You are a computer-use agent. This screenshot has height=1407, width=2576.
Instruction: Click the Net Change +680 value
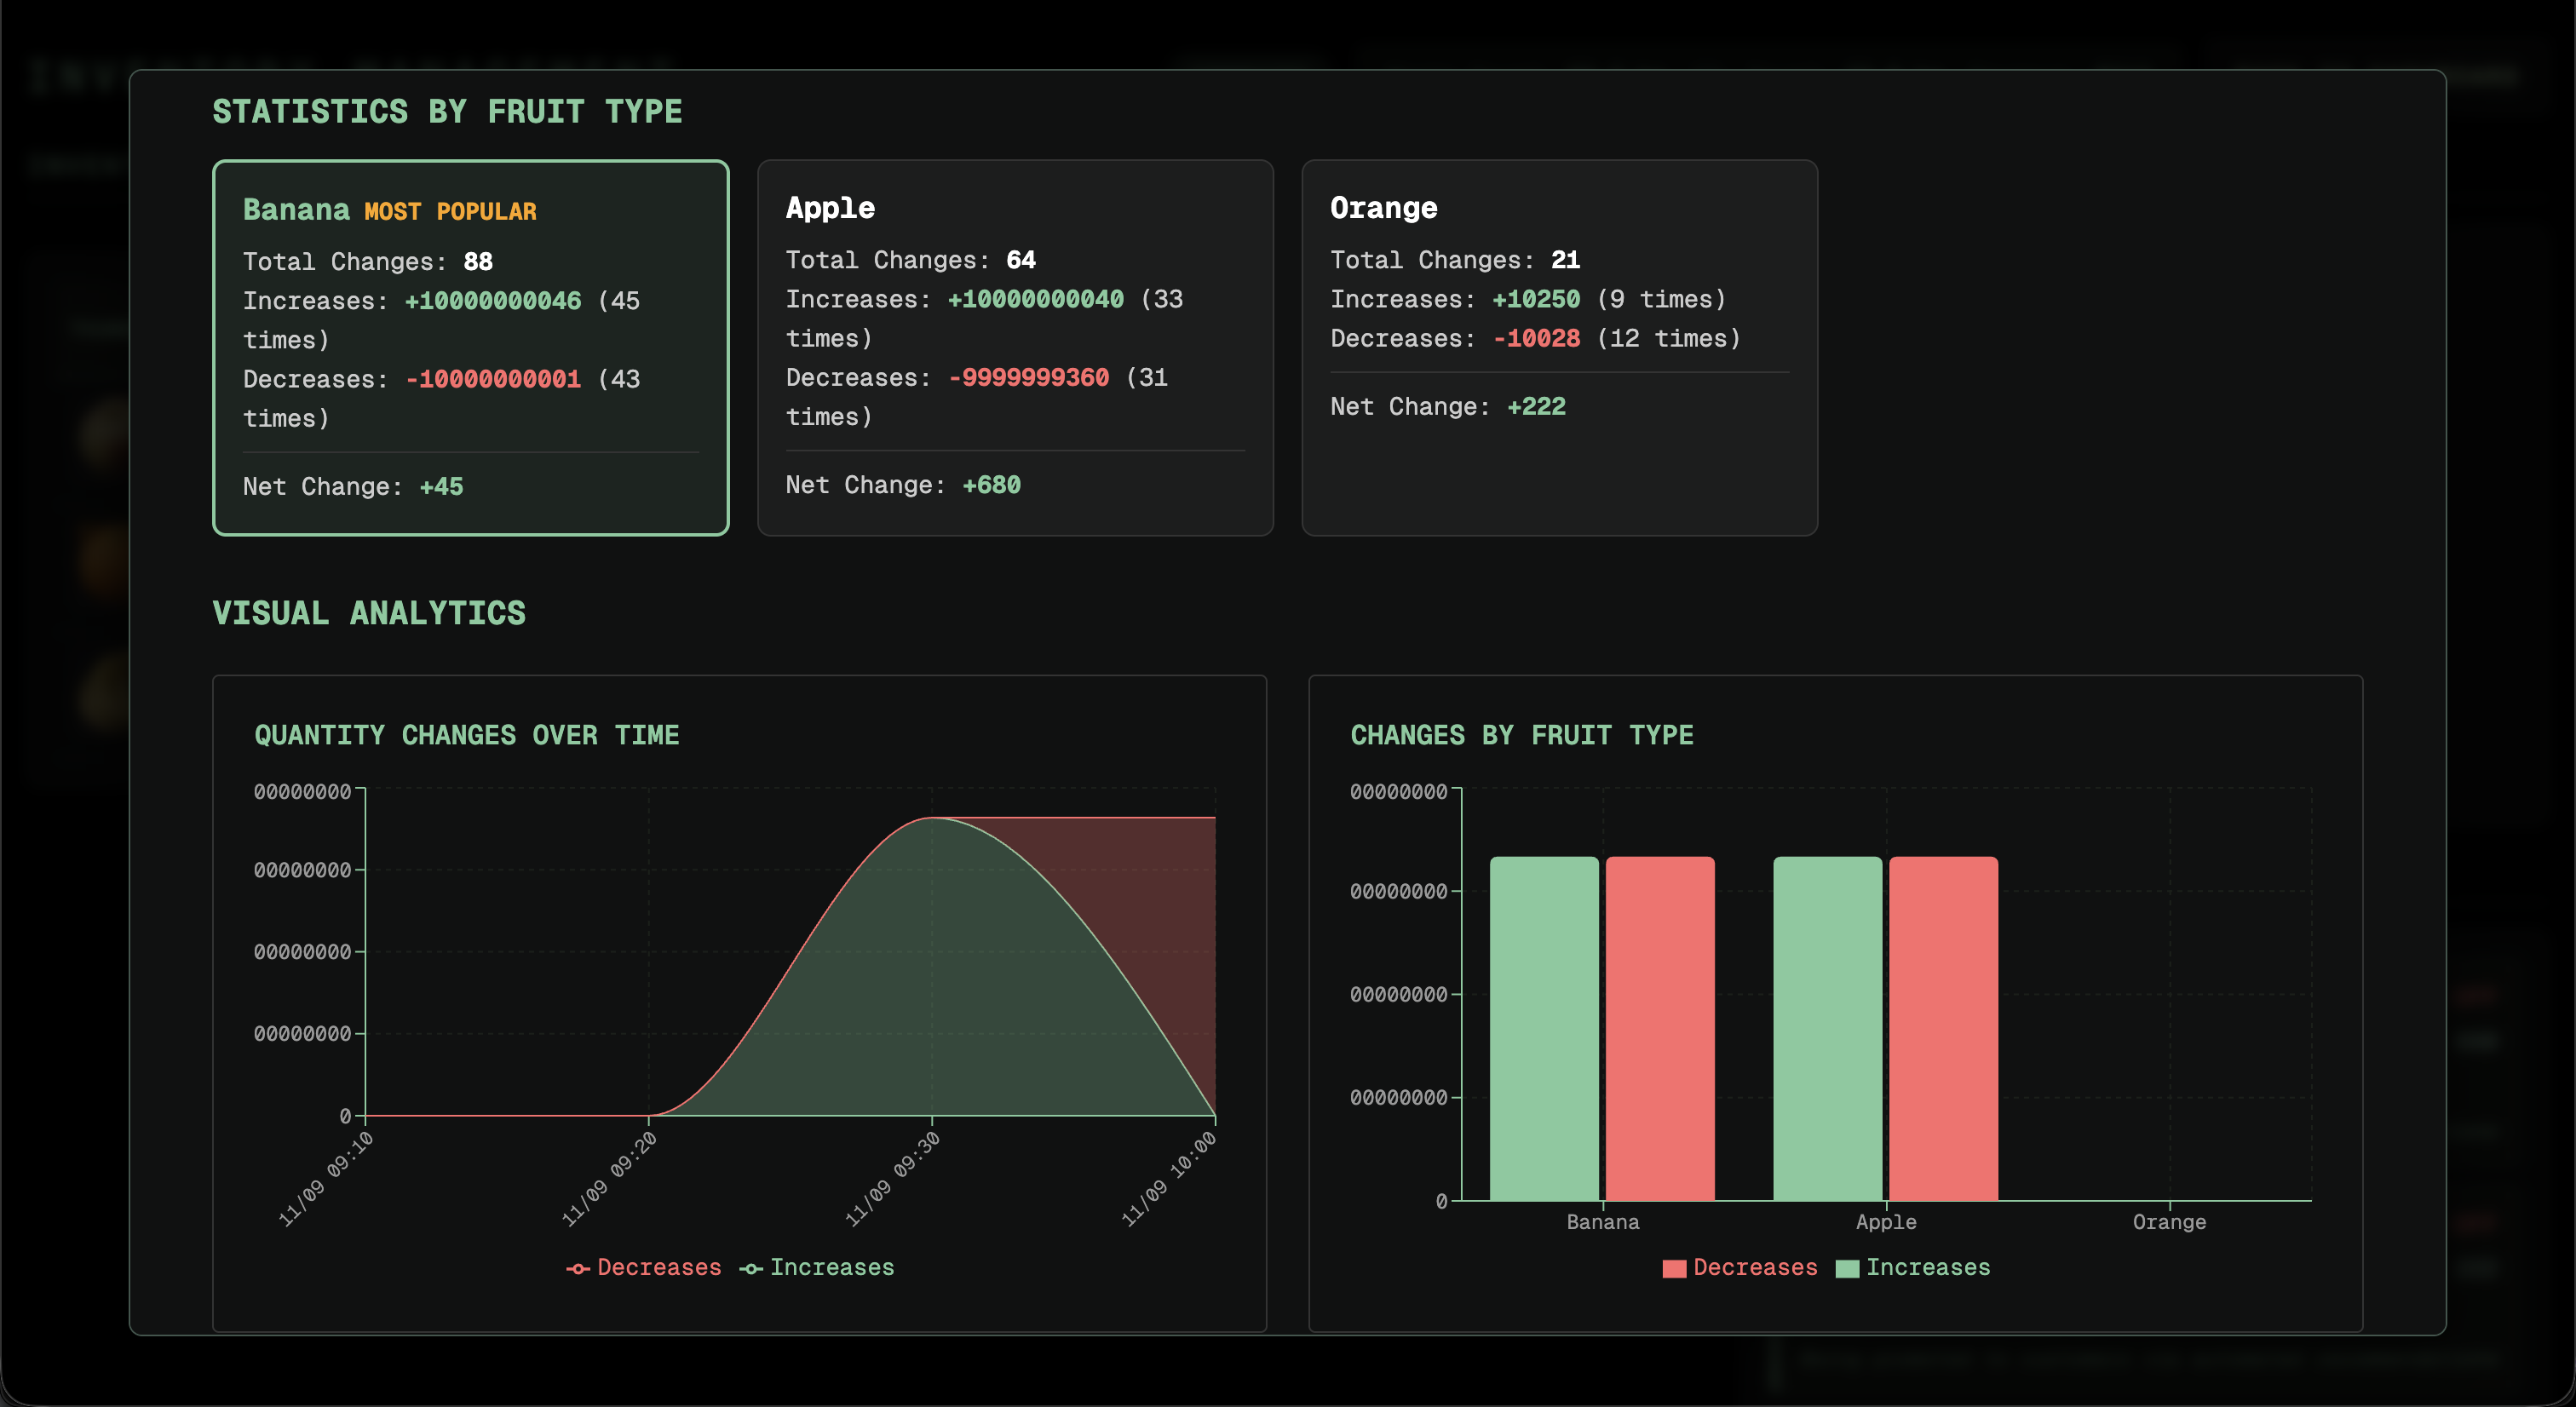[x=992, y=485]
